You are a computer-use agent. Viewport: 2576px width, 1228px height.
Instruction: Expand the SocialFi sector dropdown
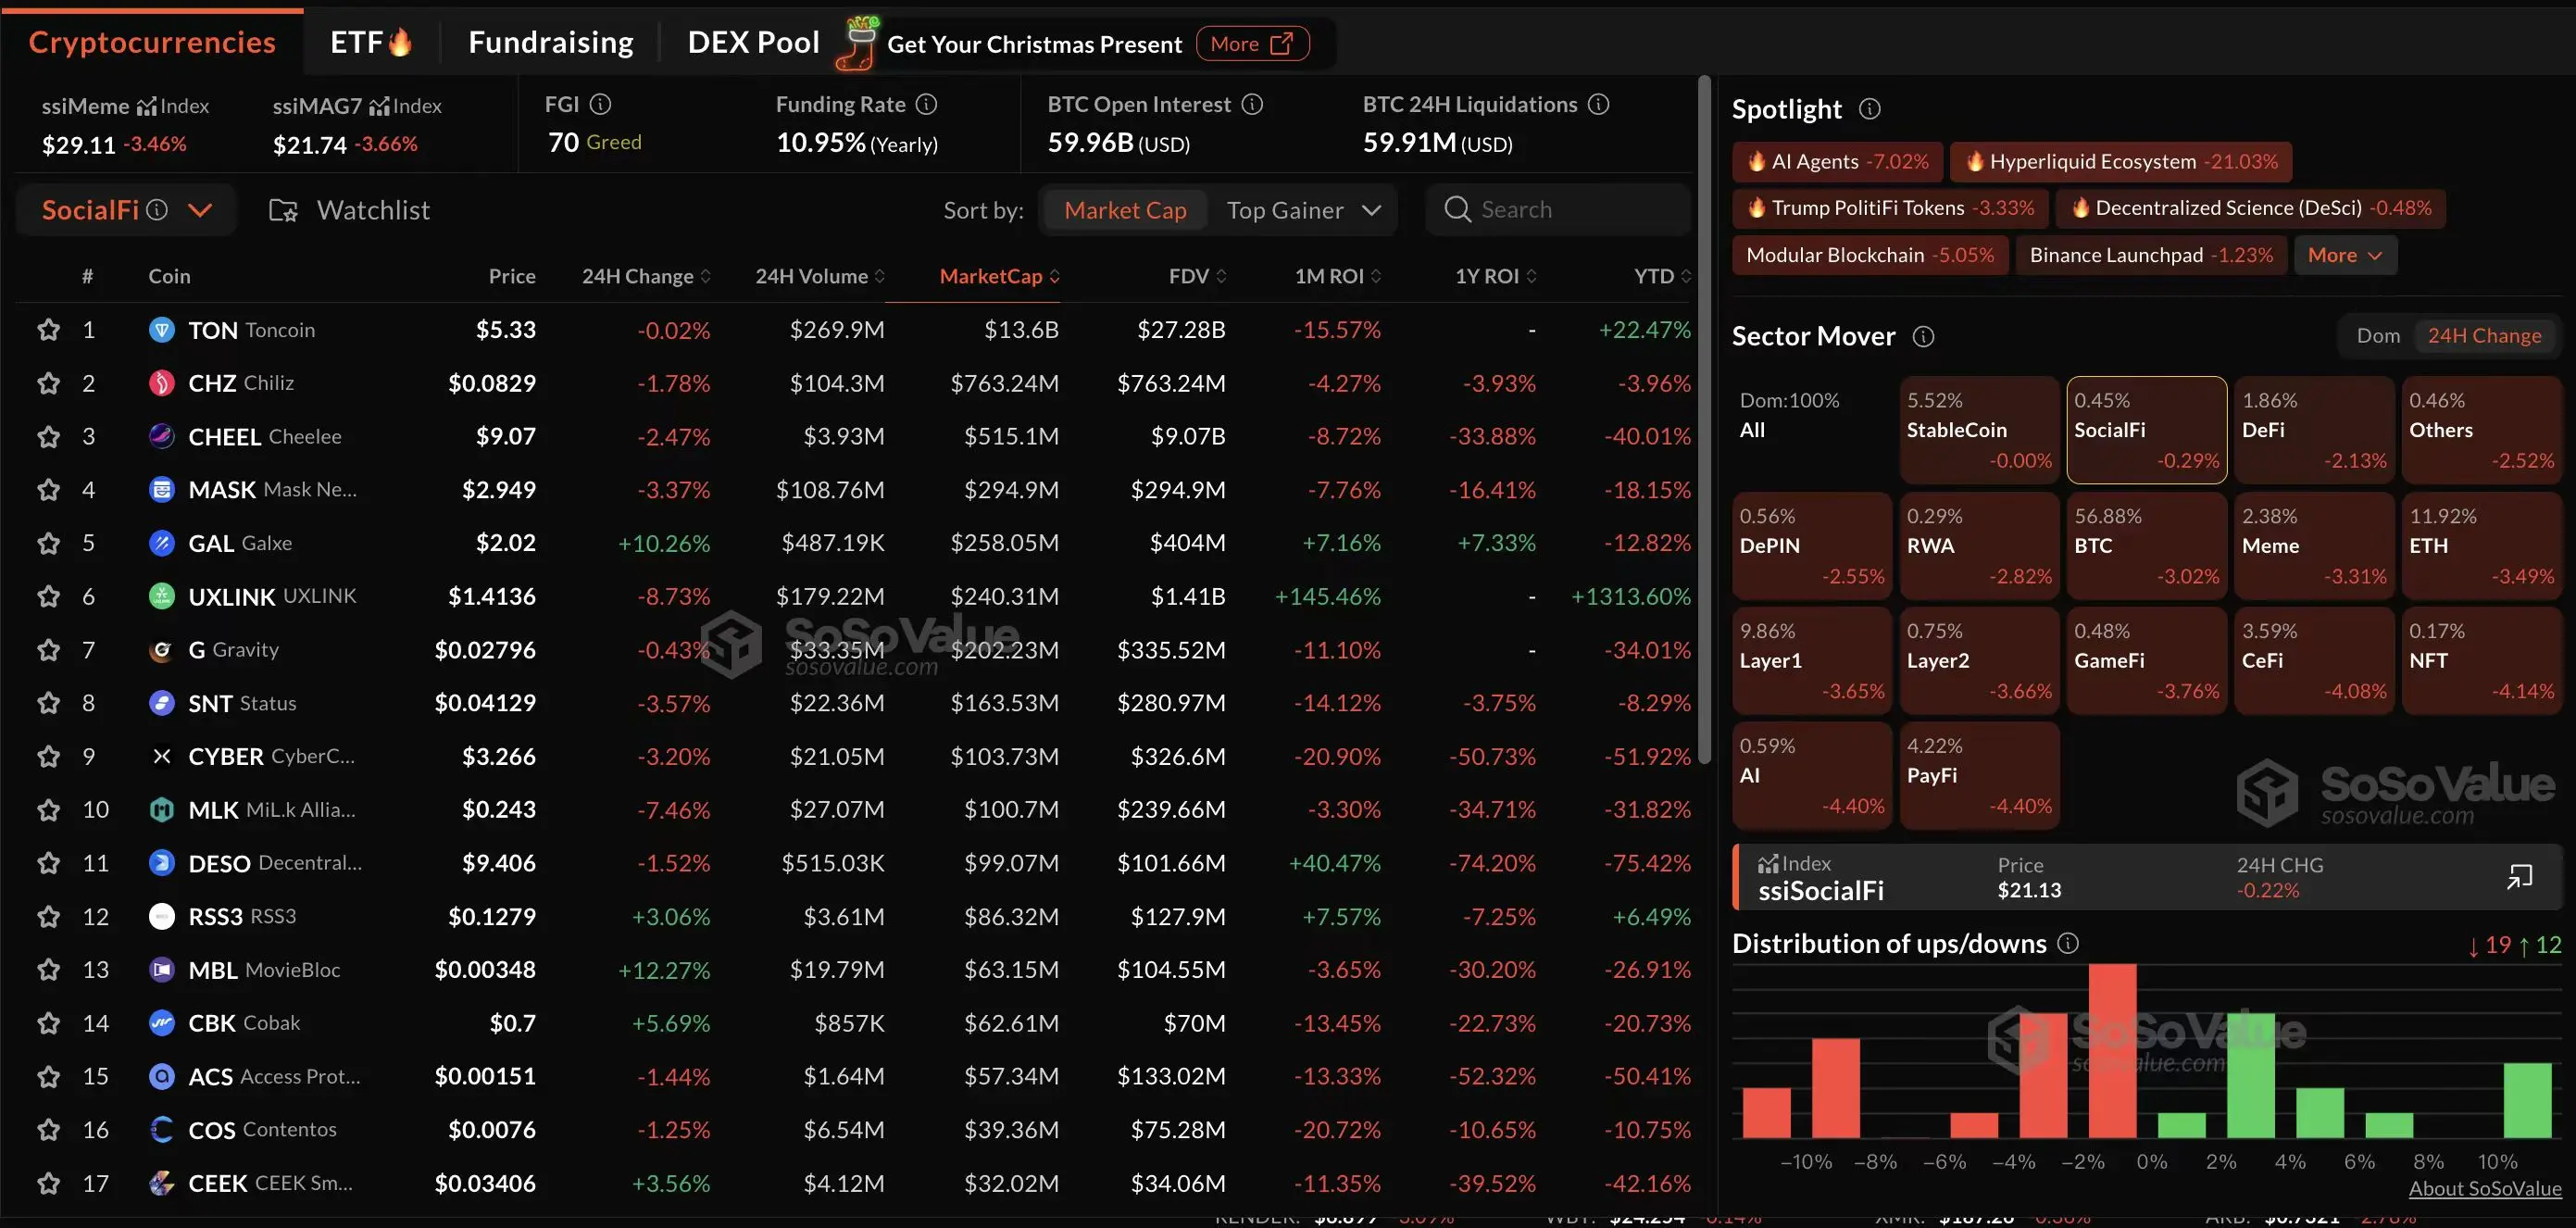point(201,210)
